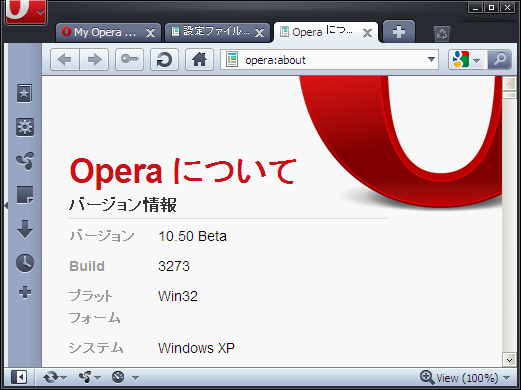Click the build number '3273'
The height and width of the screenshot is (390, 521).
click(x=174, y=266)
